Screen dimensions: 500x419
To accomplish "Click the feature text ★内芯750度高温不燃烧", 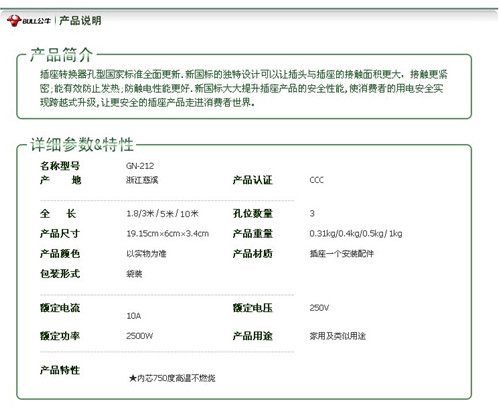I will [172, 378].
